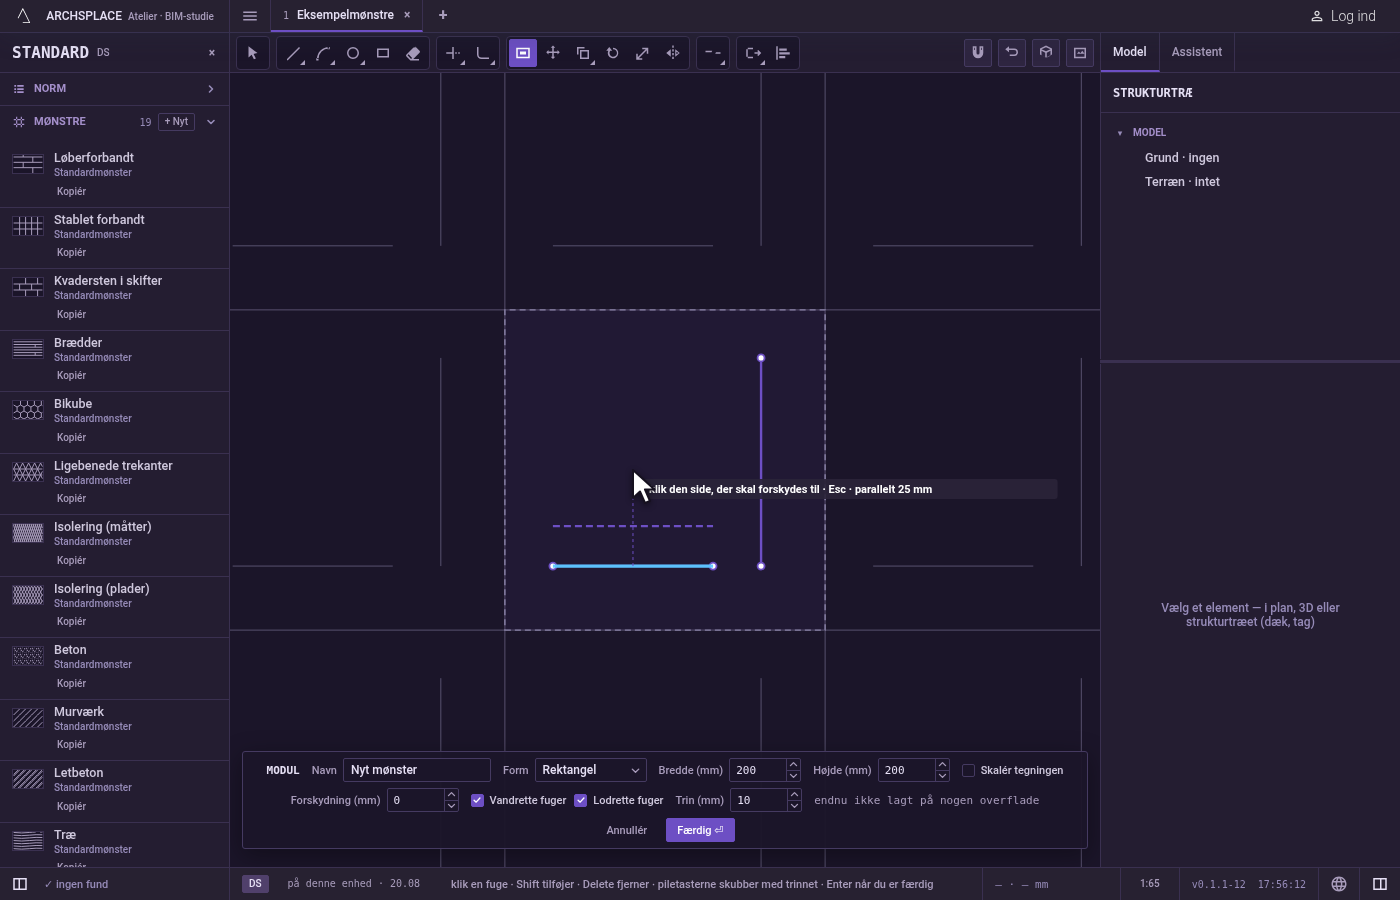1400x900 pixels.
Task: Enable Skalér tegningen checkbox
Action: point(968,770)
